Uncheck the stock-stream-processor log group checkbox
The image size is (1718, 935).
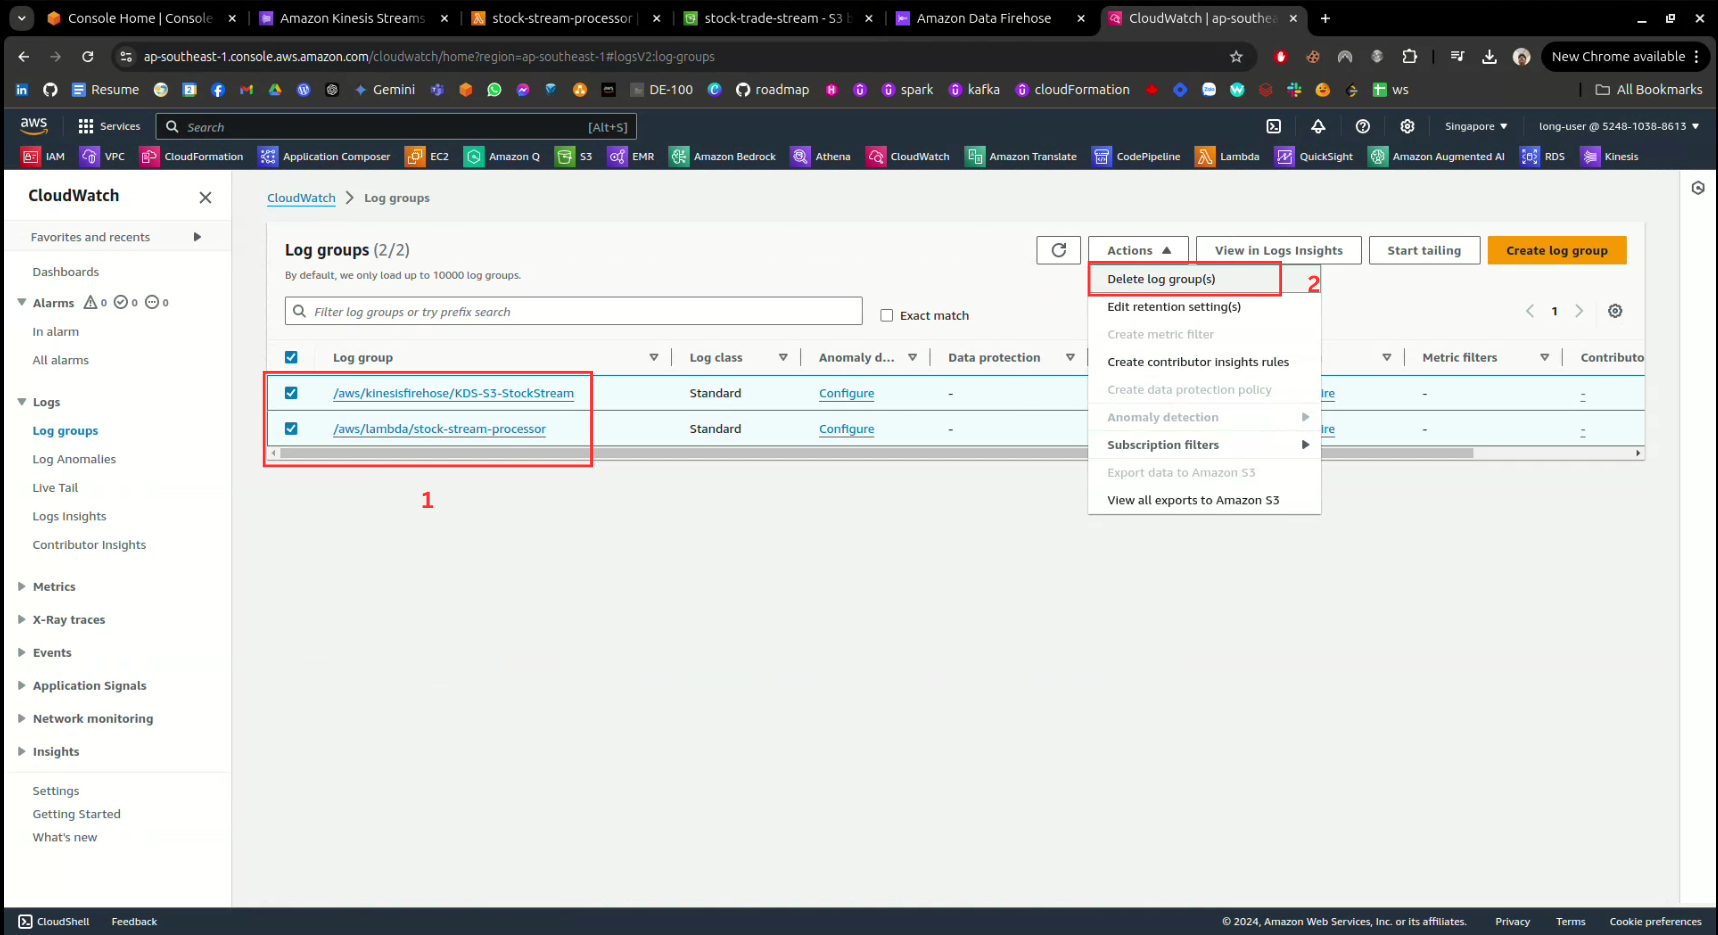tap(291, 429)
